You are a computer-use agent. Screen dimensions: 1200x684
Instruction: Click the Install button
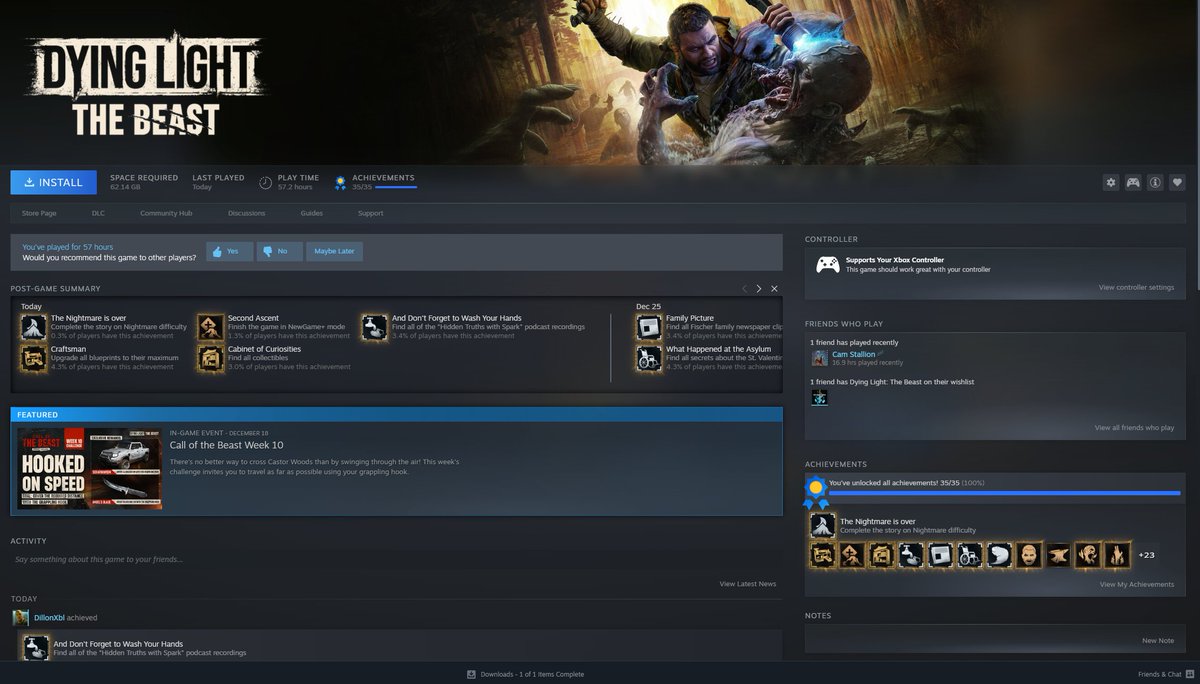pos(53,182)
